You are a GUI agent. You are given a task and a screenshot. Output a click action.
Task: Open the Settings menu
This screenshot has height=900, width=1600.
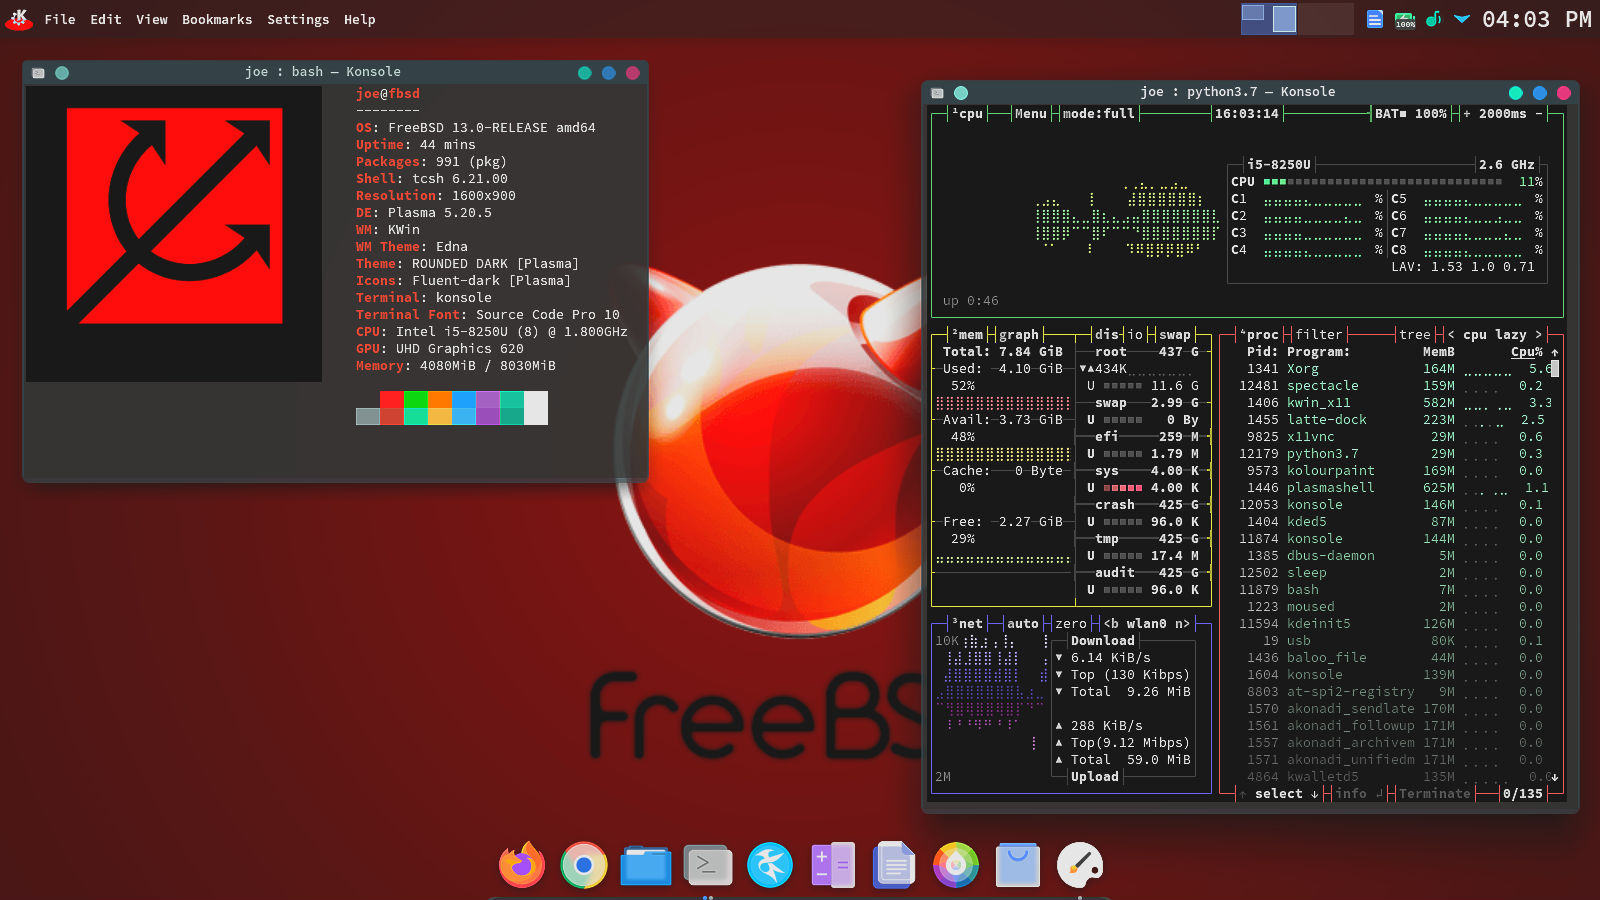pyautogui.click(x=298, y=19)
